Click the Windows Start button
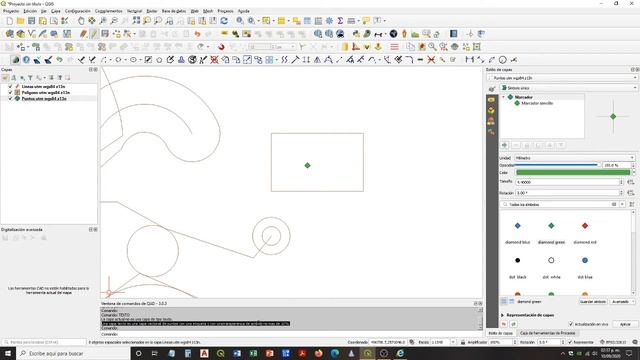 [8, 353]
